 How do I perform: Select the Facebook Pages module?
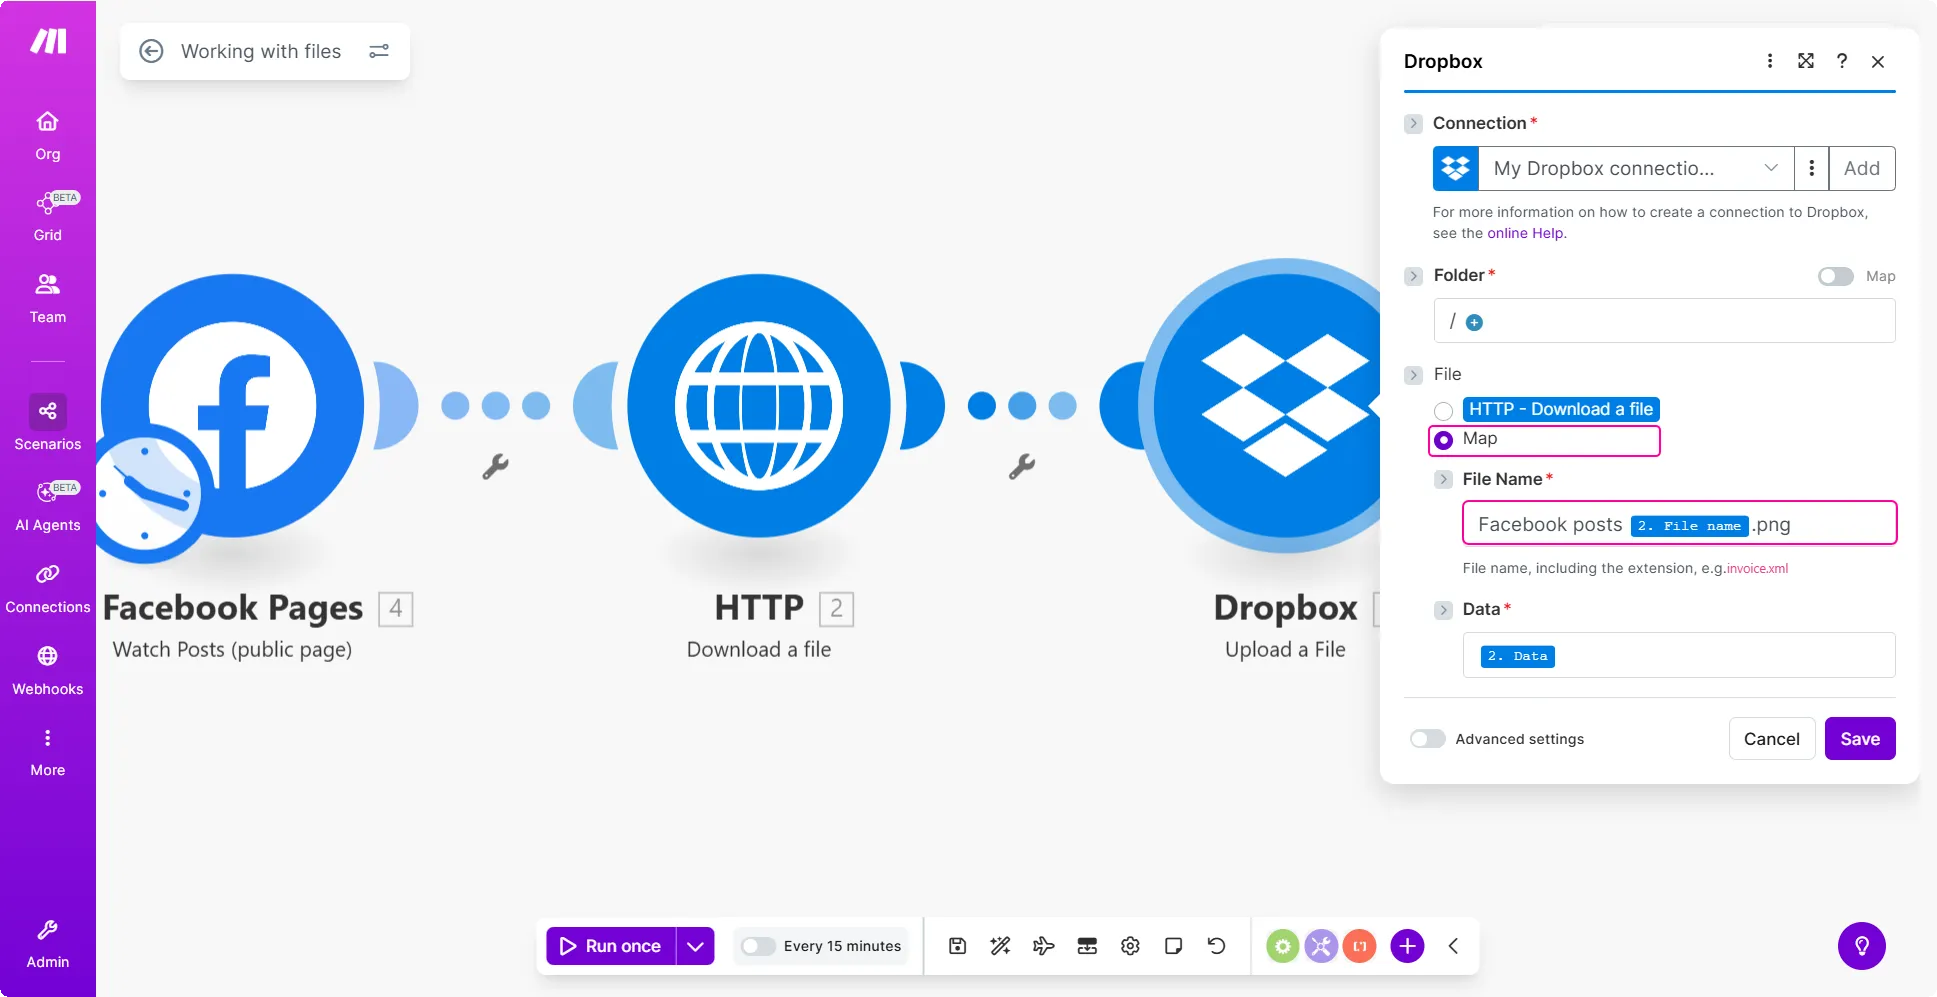[x=233, y=406]
